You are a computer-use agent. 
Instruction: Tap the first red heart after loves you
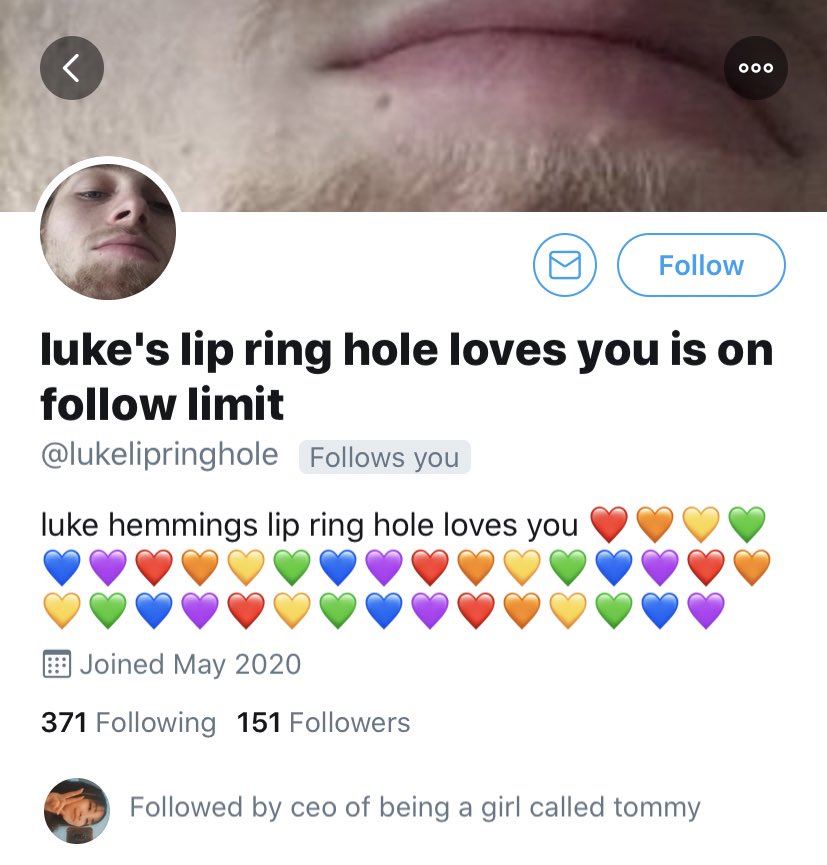click(609, 524)
